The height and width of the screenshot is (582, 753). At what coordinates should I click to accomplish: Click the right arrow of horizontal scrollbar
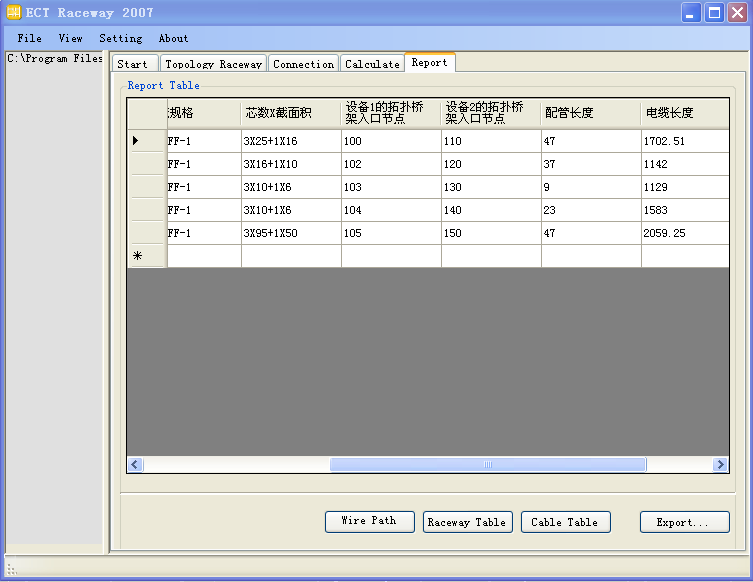pos(720,464)
